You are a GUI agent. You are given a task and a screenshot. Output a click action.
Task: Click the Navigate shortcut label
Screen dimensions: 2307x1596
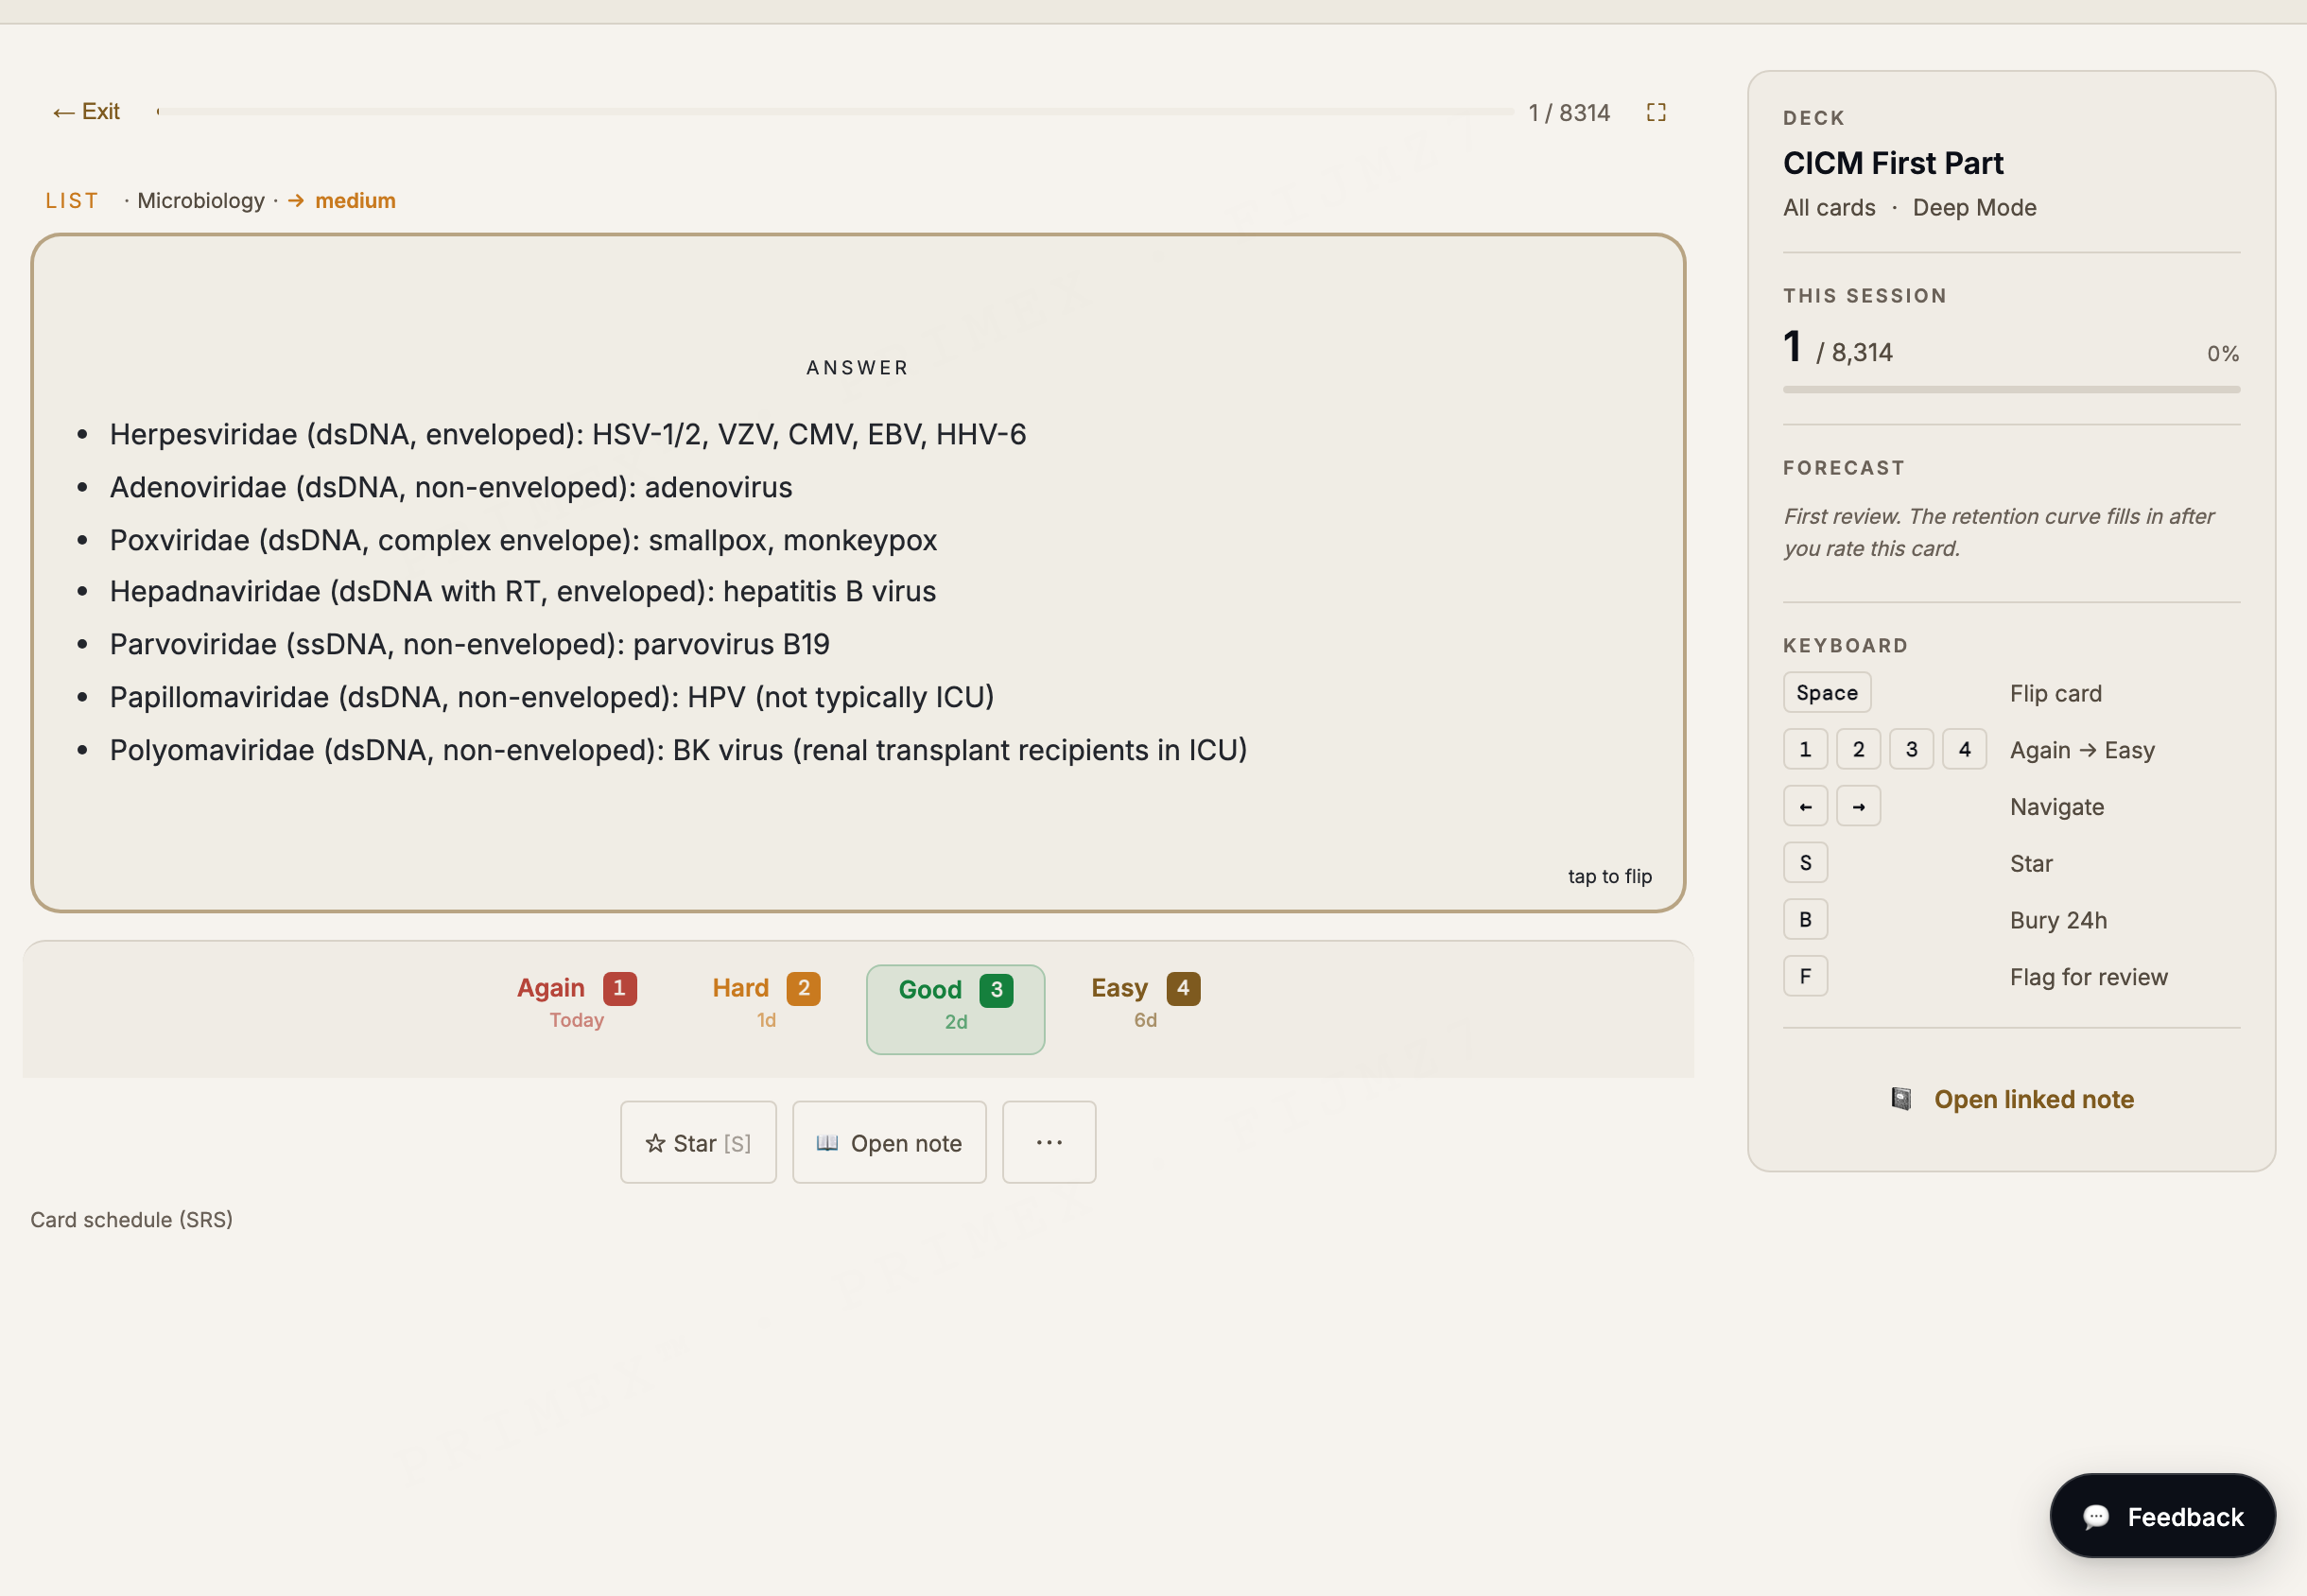coord(2057,807)
